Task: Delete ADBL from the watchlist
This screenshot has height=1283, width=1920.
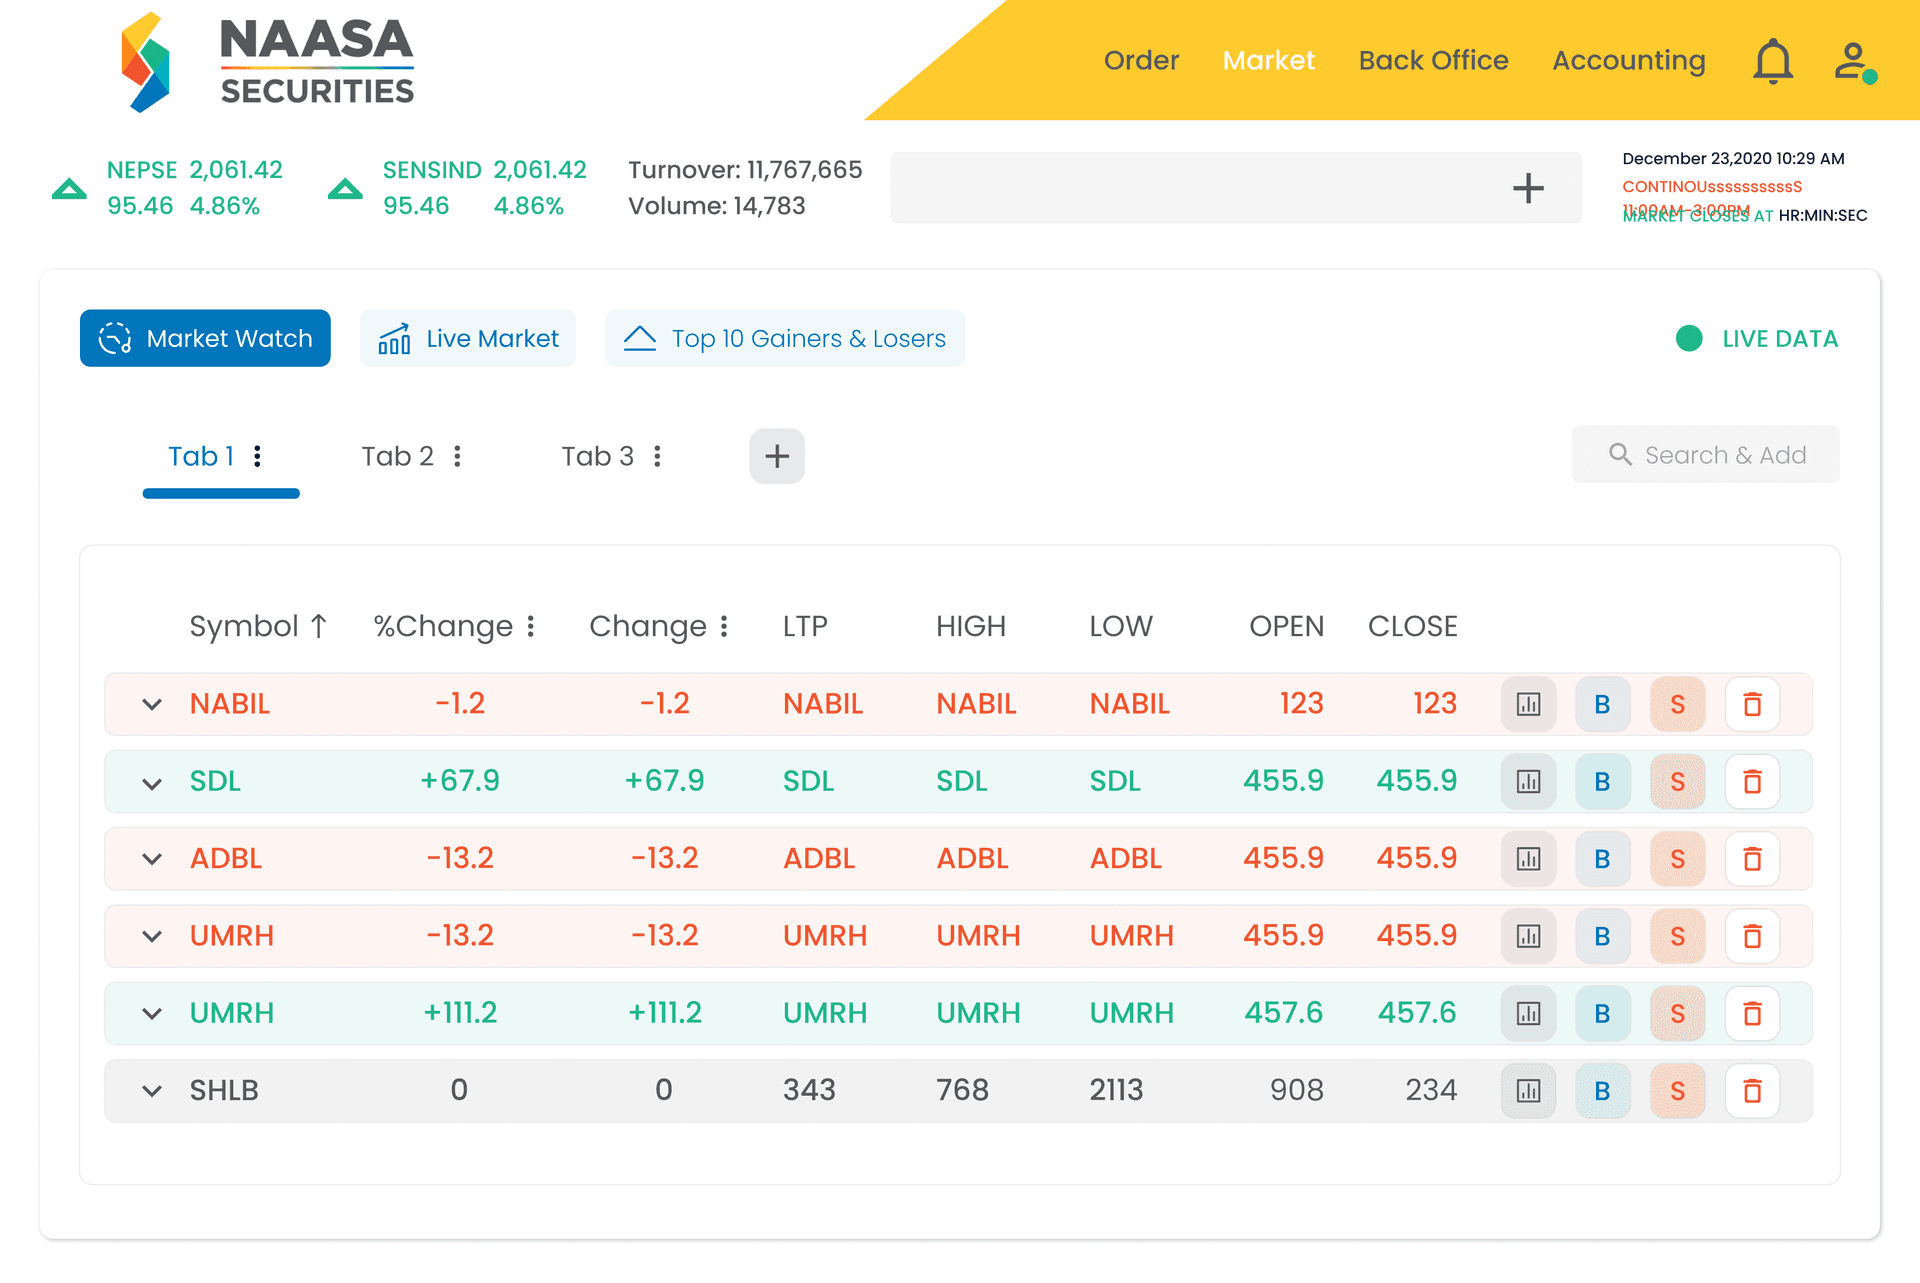Action: point(1752,859)
